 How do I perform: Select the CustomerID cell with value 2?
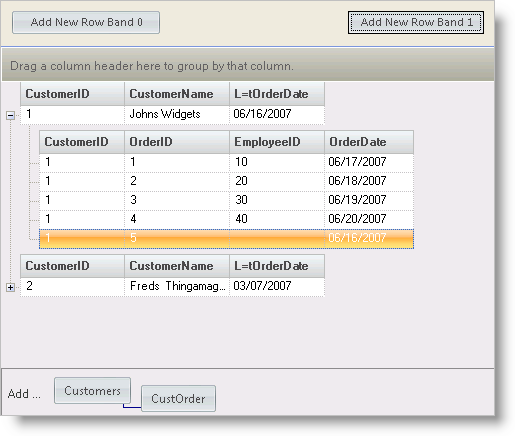coord(72,287)
